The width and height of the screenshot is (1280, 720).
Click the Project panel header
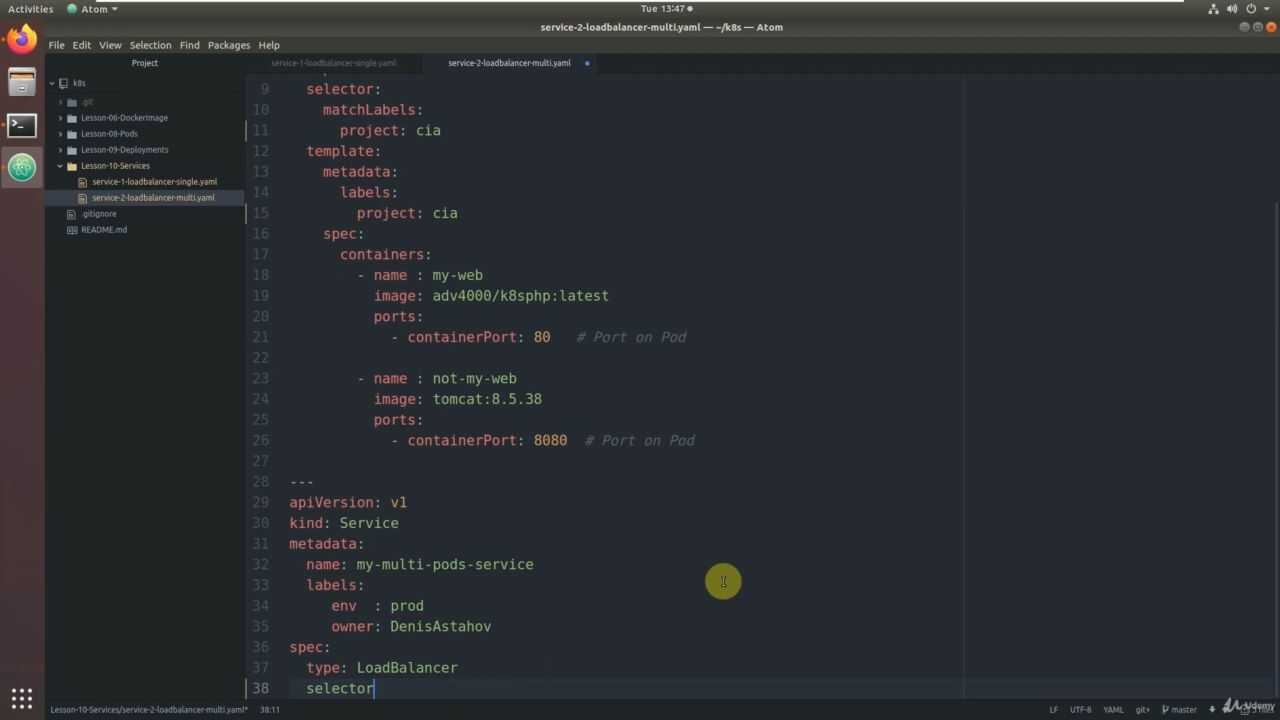click(x=145, y=63)
